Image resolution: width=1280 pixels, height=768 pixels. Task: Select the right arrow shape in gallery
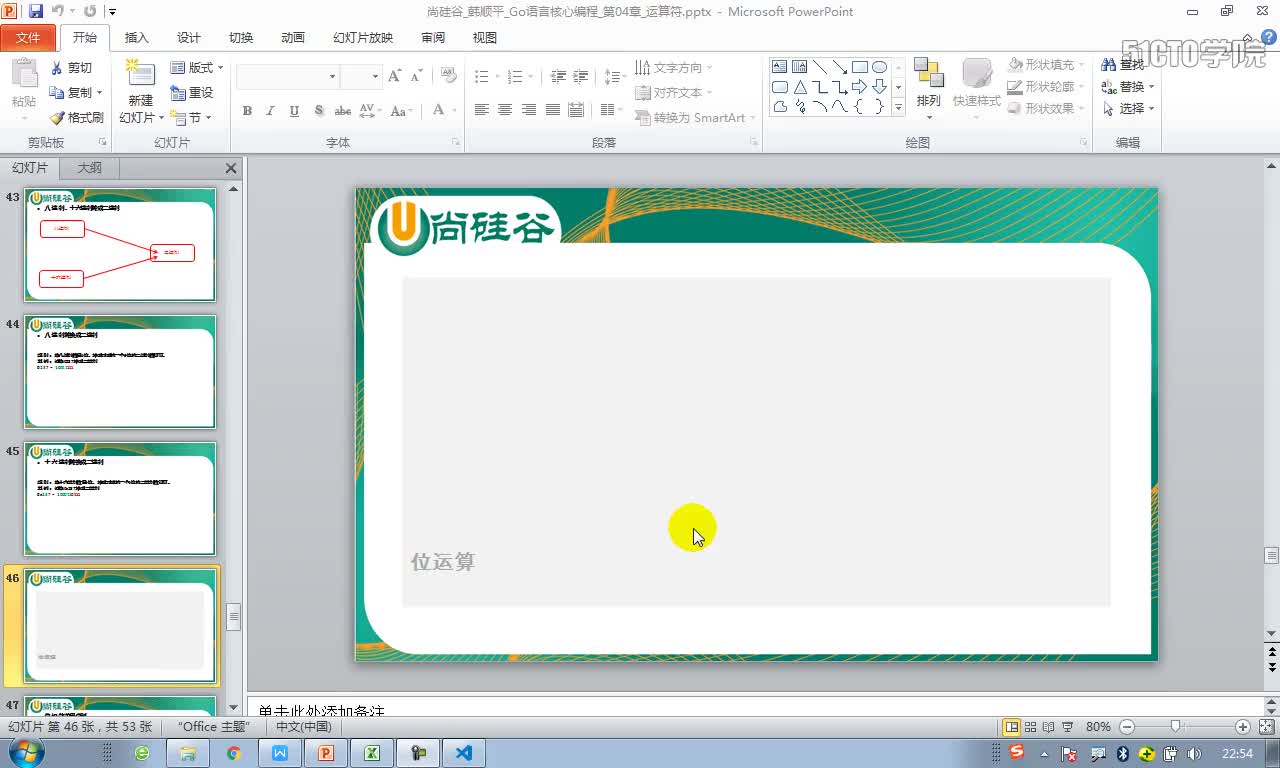(859, 87)
